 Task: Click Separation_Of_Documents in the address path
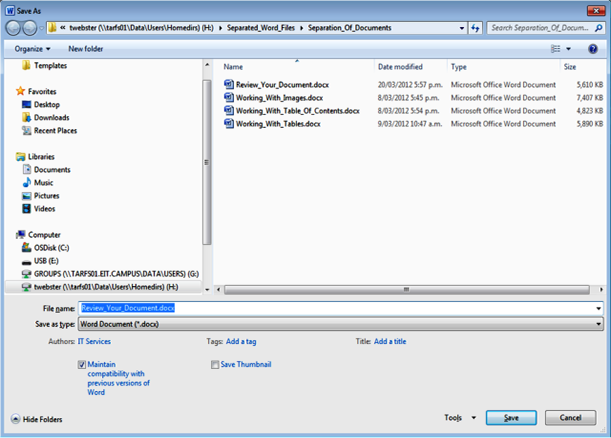coord(350,28)
